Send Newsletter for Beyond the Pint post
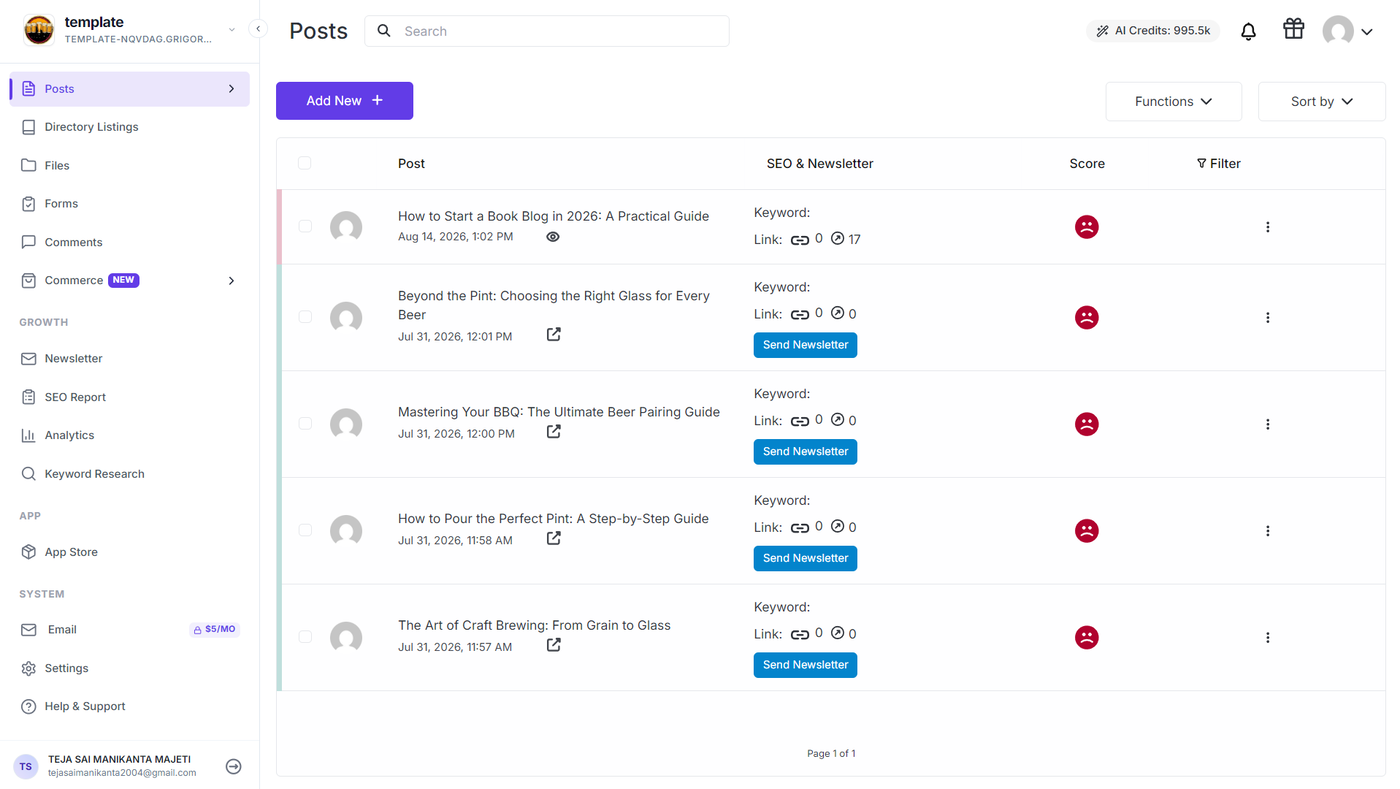Image resolution: width=1400 pixels, height=789 pixels. click(805, 345)
